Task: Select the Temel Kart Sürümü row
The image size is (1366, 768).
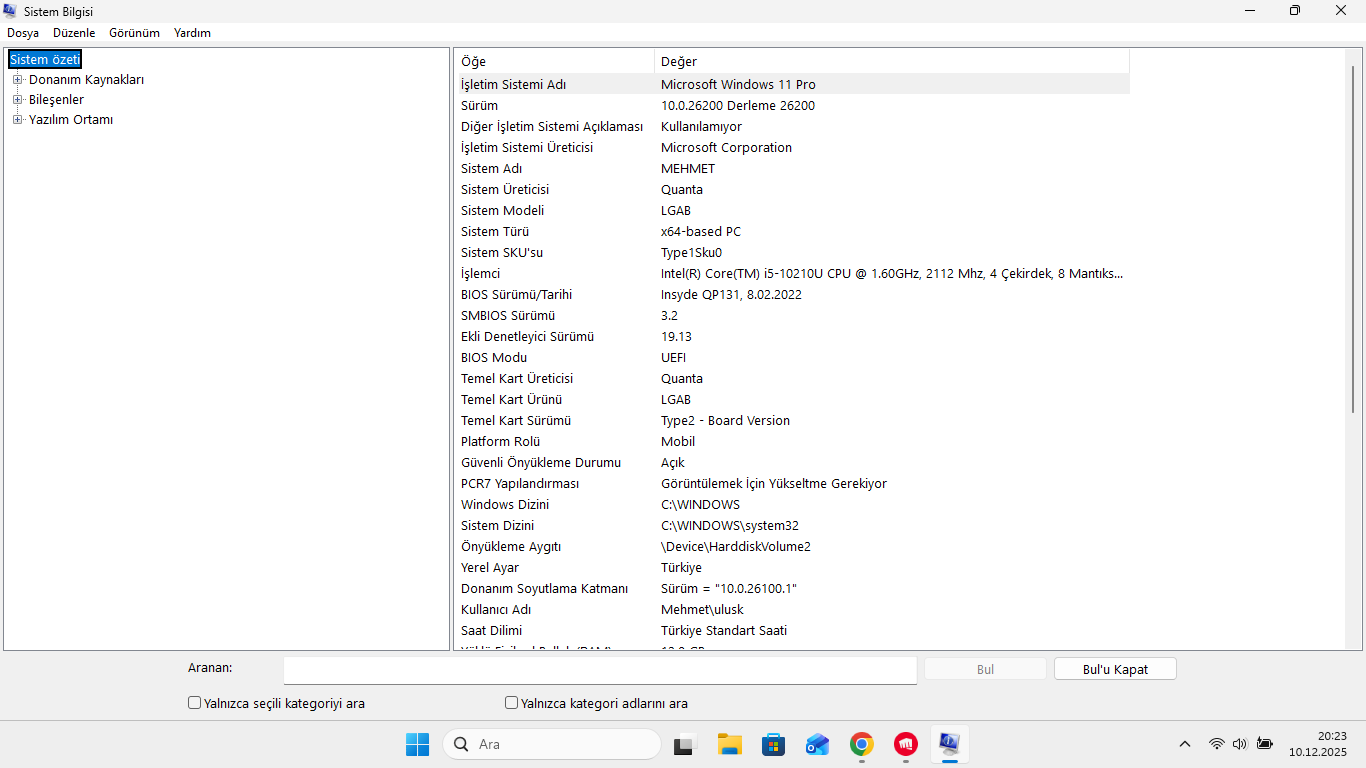Action: point(792,421)
